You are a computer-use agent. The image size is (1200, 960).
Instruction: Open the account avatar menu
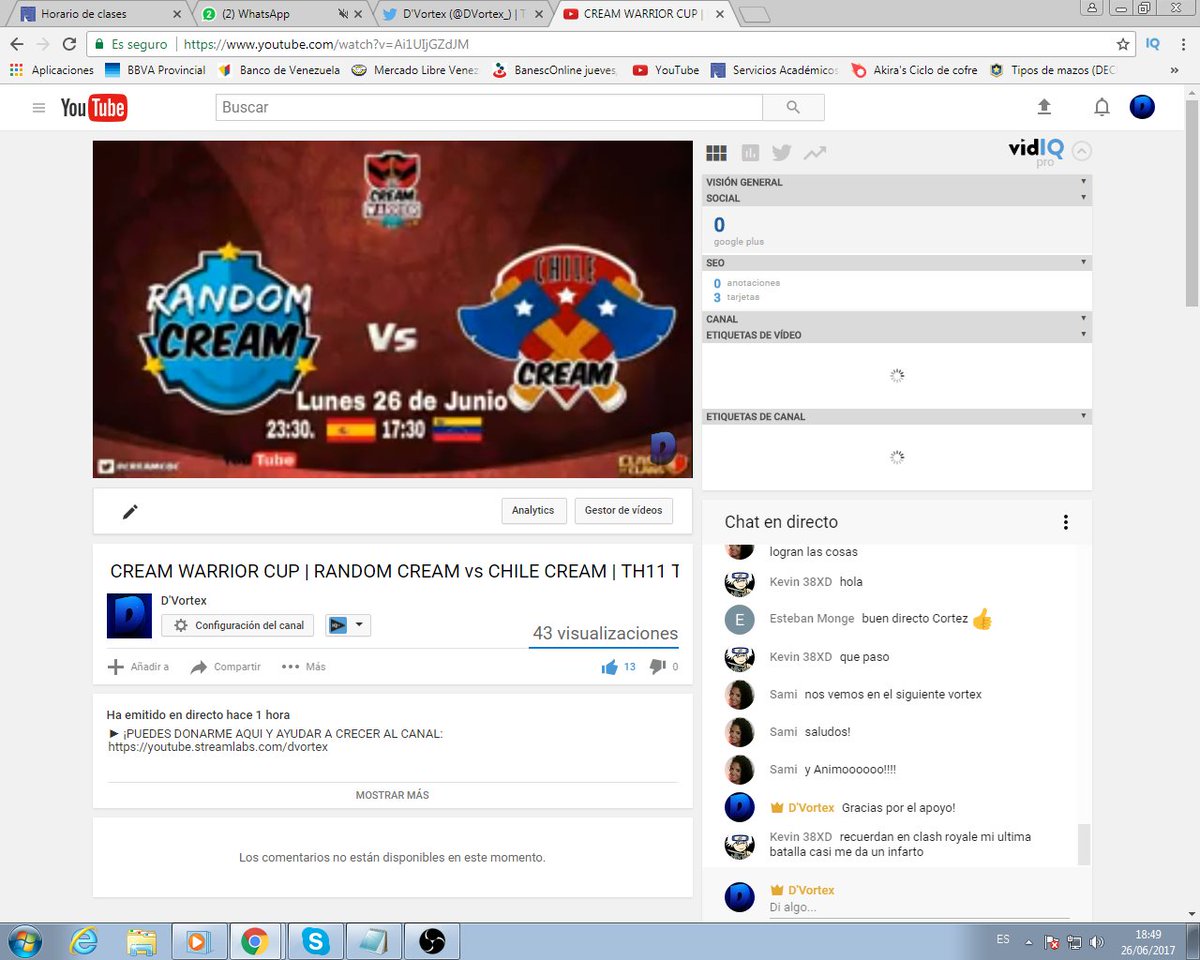[x=1142, y=107]
